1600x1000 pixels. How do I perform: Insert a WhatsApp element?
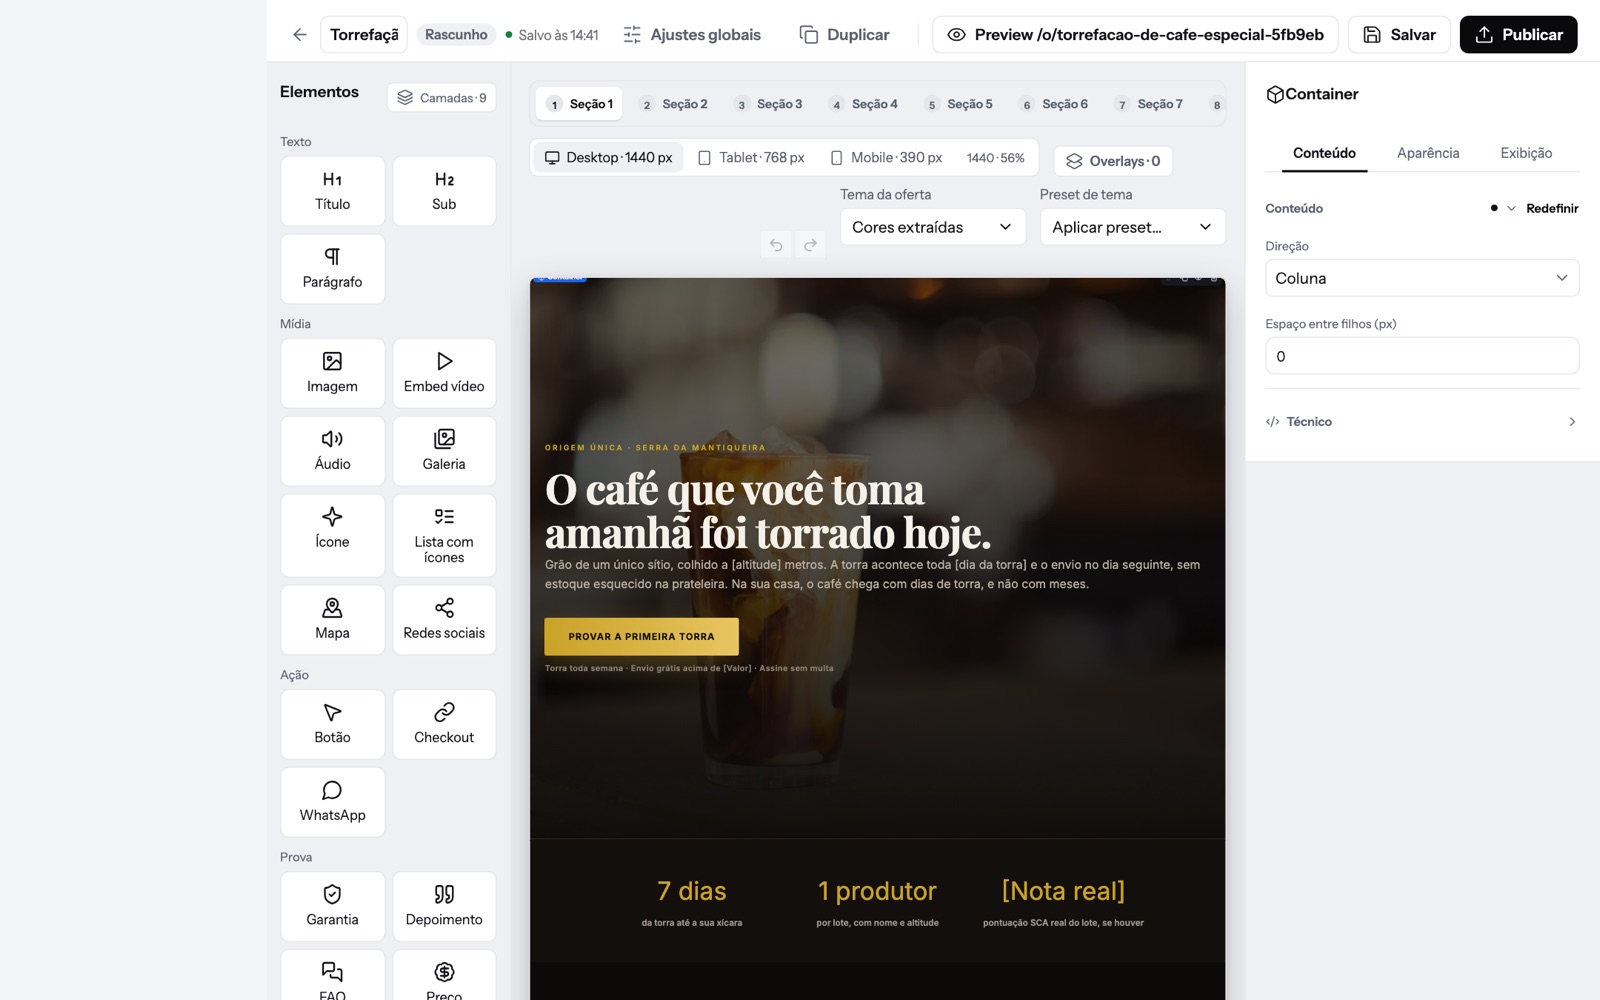pos(333,802)
